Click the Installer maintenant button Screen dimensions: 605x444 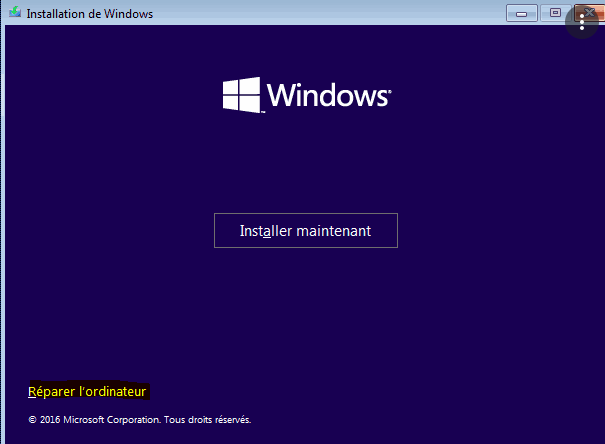click(306, 230)
